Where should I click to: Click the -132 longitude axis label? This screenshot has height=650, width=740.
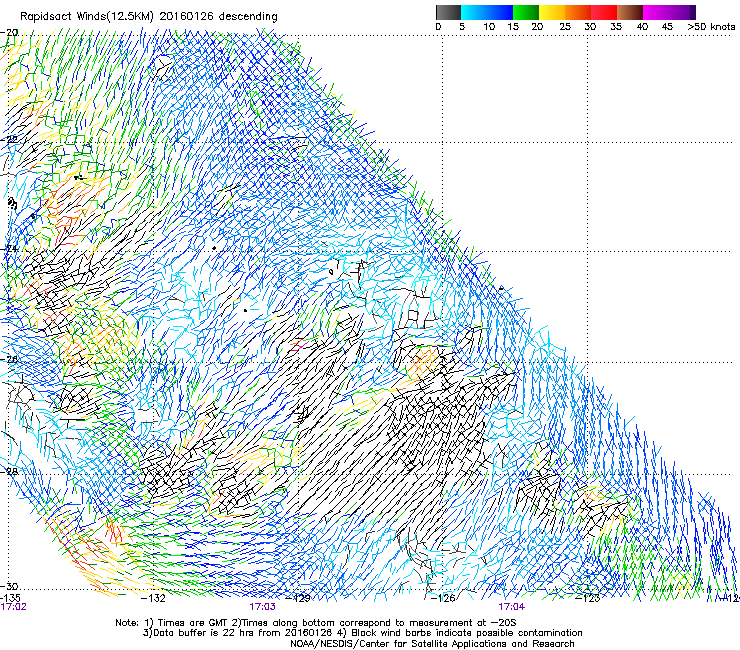pos(154,598)
